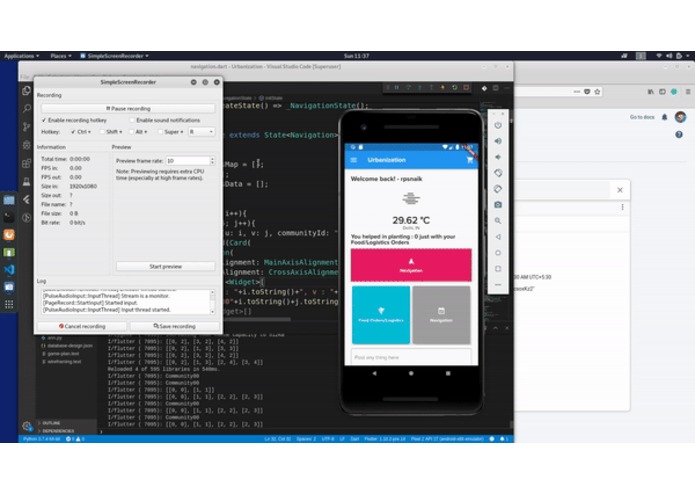Open the Test flask icon in activity bar
The height and width of the screenshot is (494, 695).
coord(27,181)
